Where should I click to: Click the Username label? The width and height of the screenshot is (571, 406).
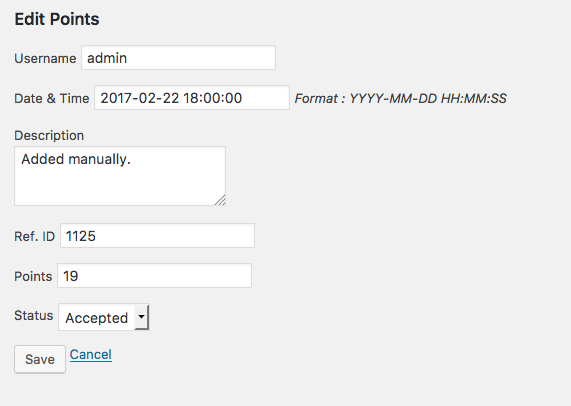[45, 58]
